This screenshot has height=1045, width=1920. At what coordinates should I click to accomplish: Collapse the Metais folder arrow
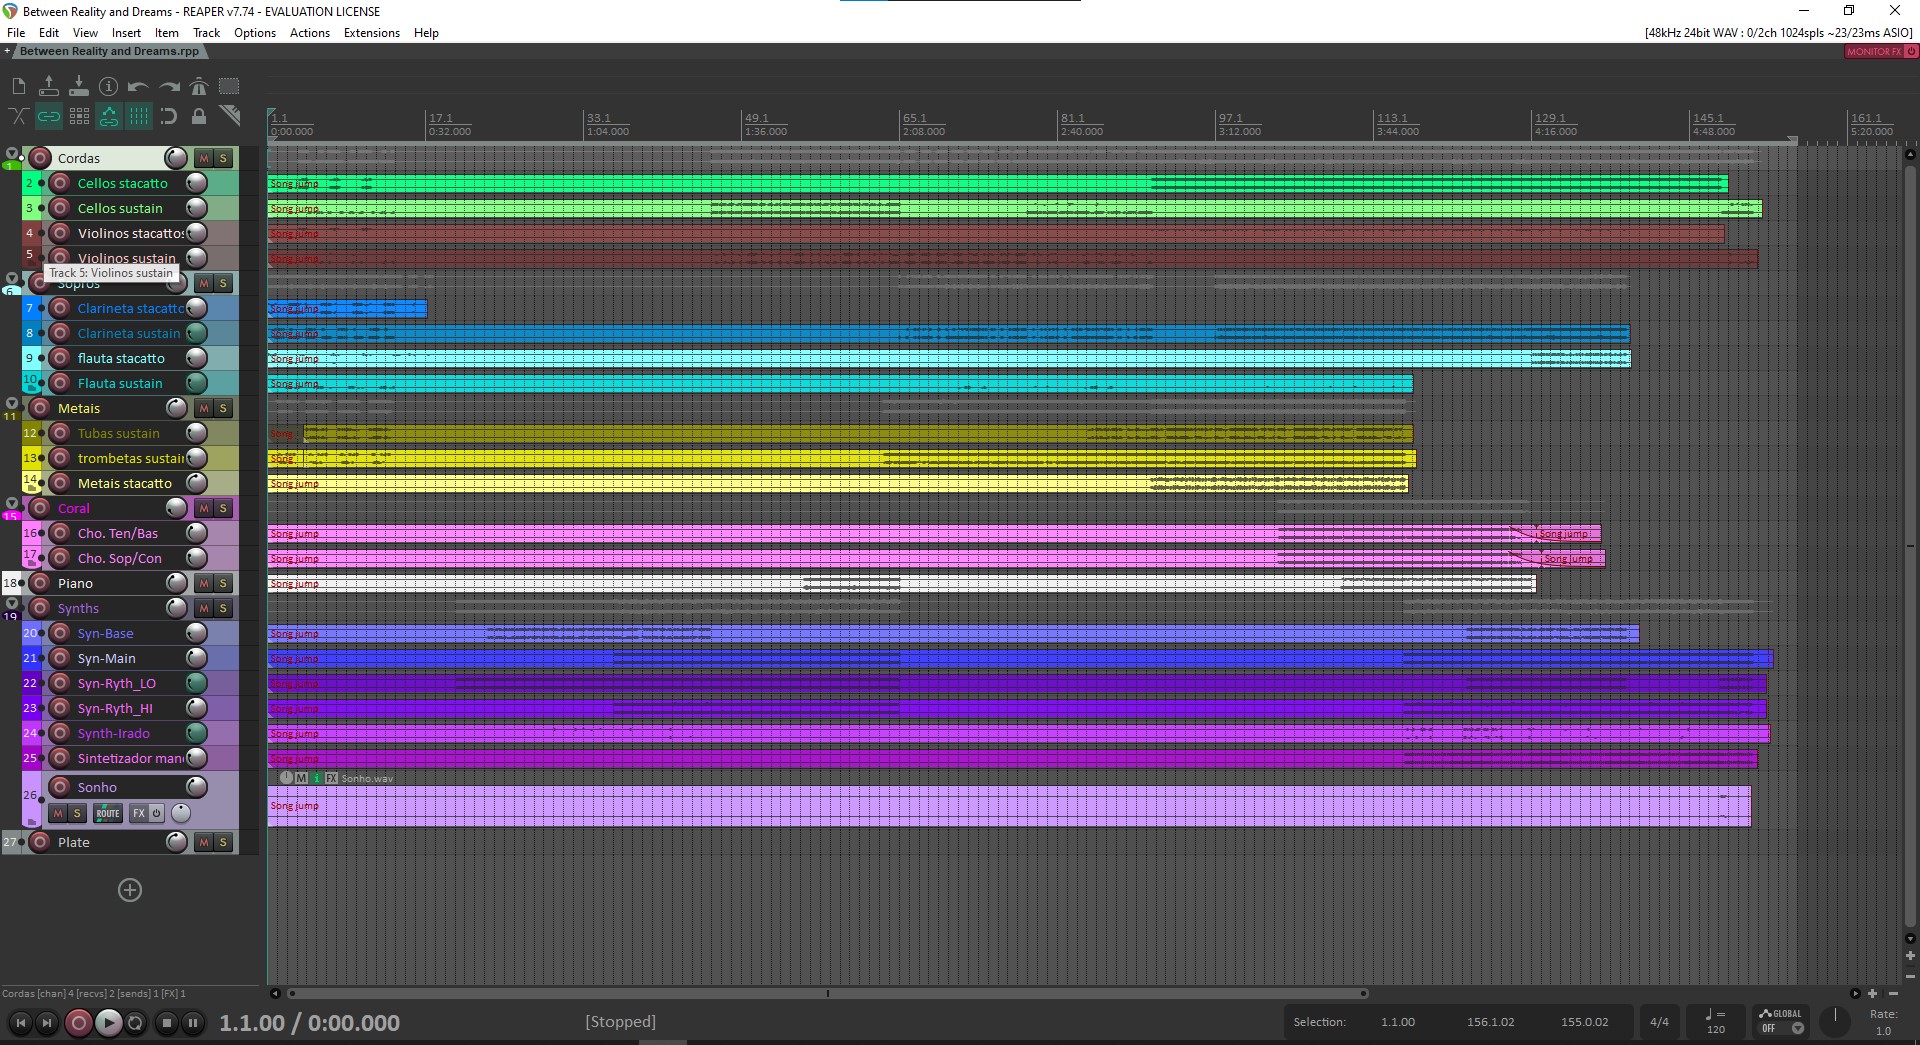pos(12,404)
